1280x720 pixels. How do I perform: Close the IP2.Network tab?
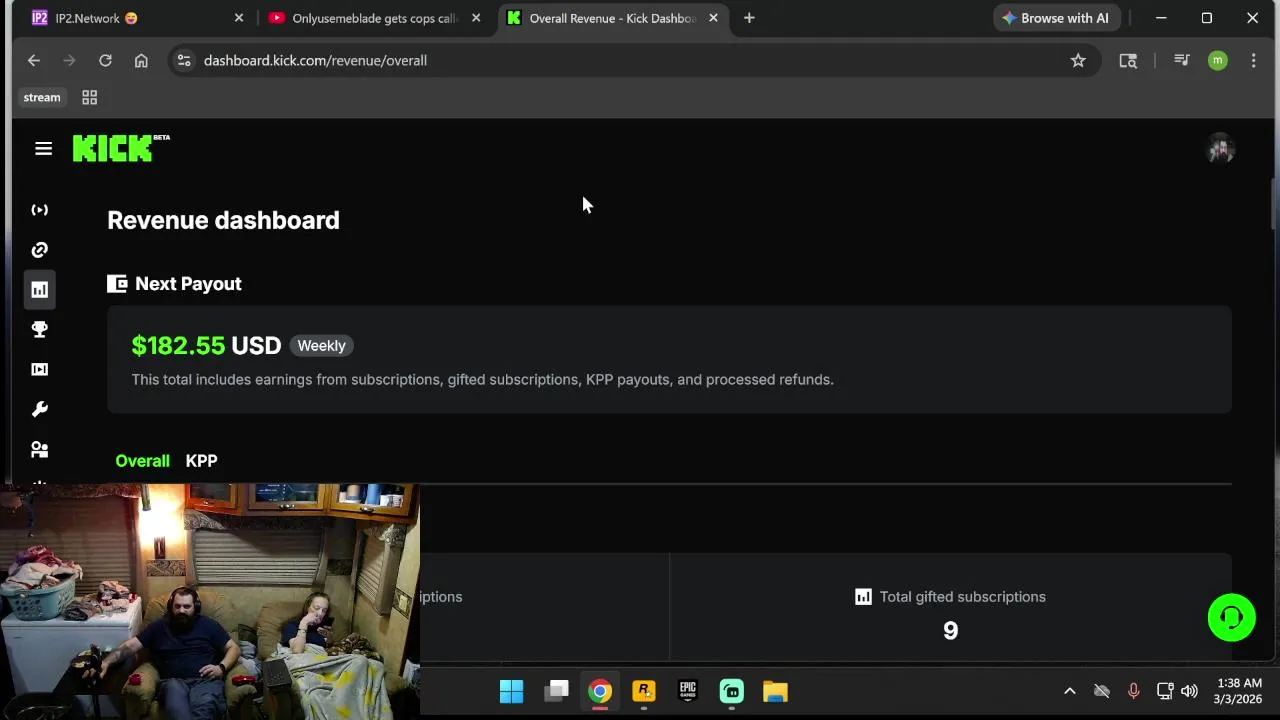pyautogui.click(x=238, y=18)
